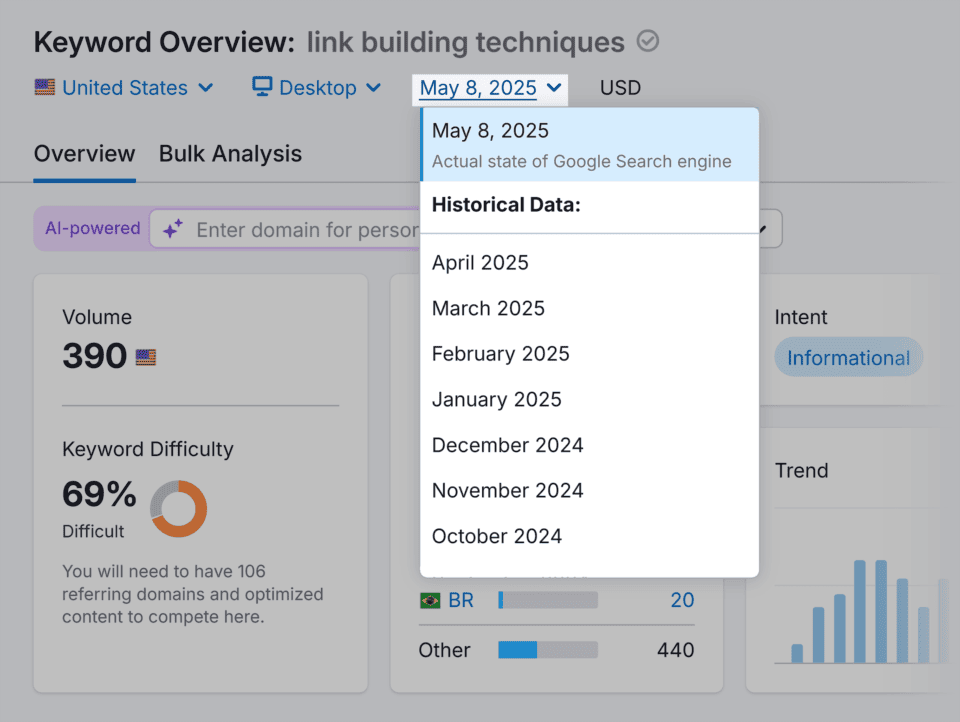Click the Keyword Difficulty donut gauge
960x722 pixels.
pos(178,511)
